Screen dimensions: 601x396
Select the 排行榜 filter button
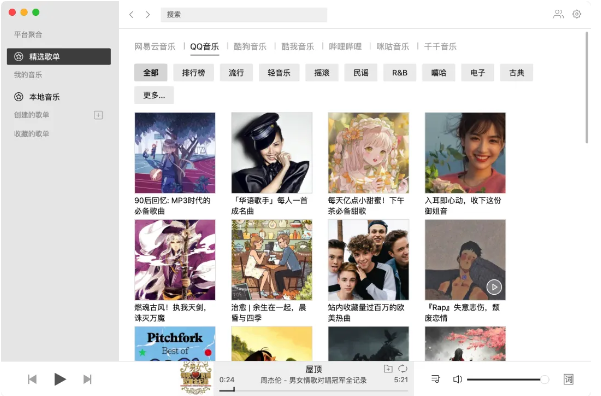click(193, 72)
